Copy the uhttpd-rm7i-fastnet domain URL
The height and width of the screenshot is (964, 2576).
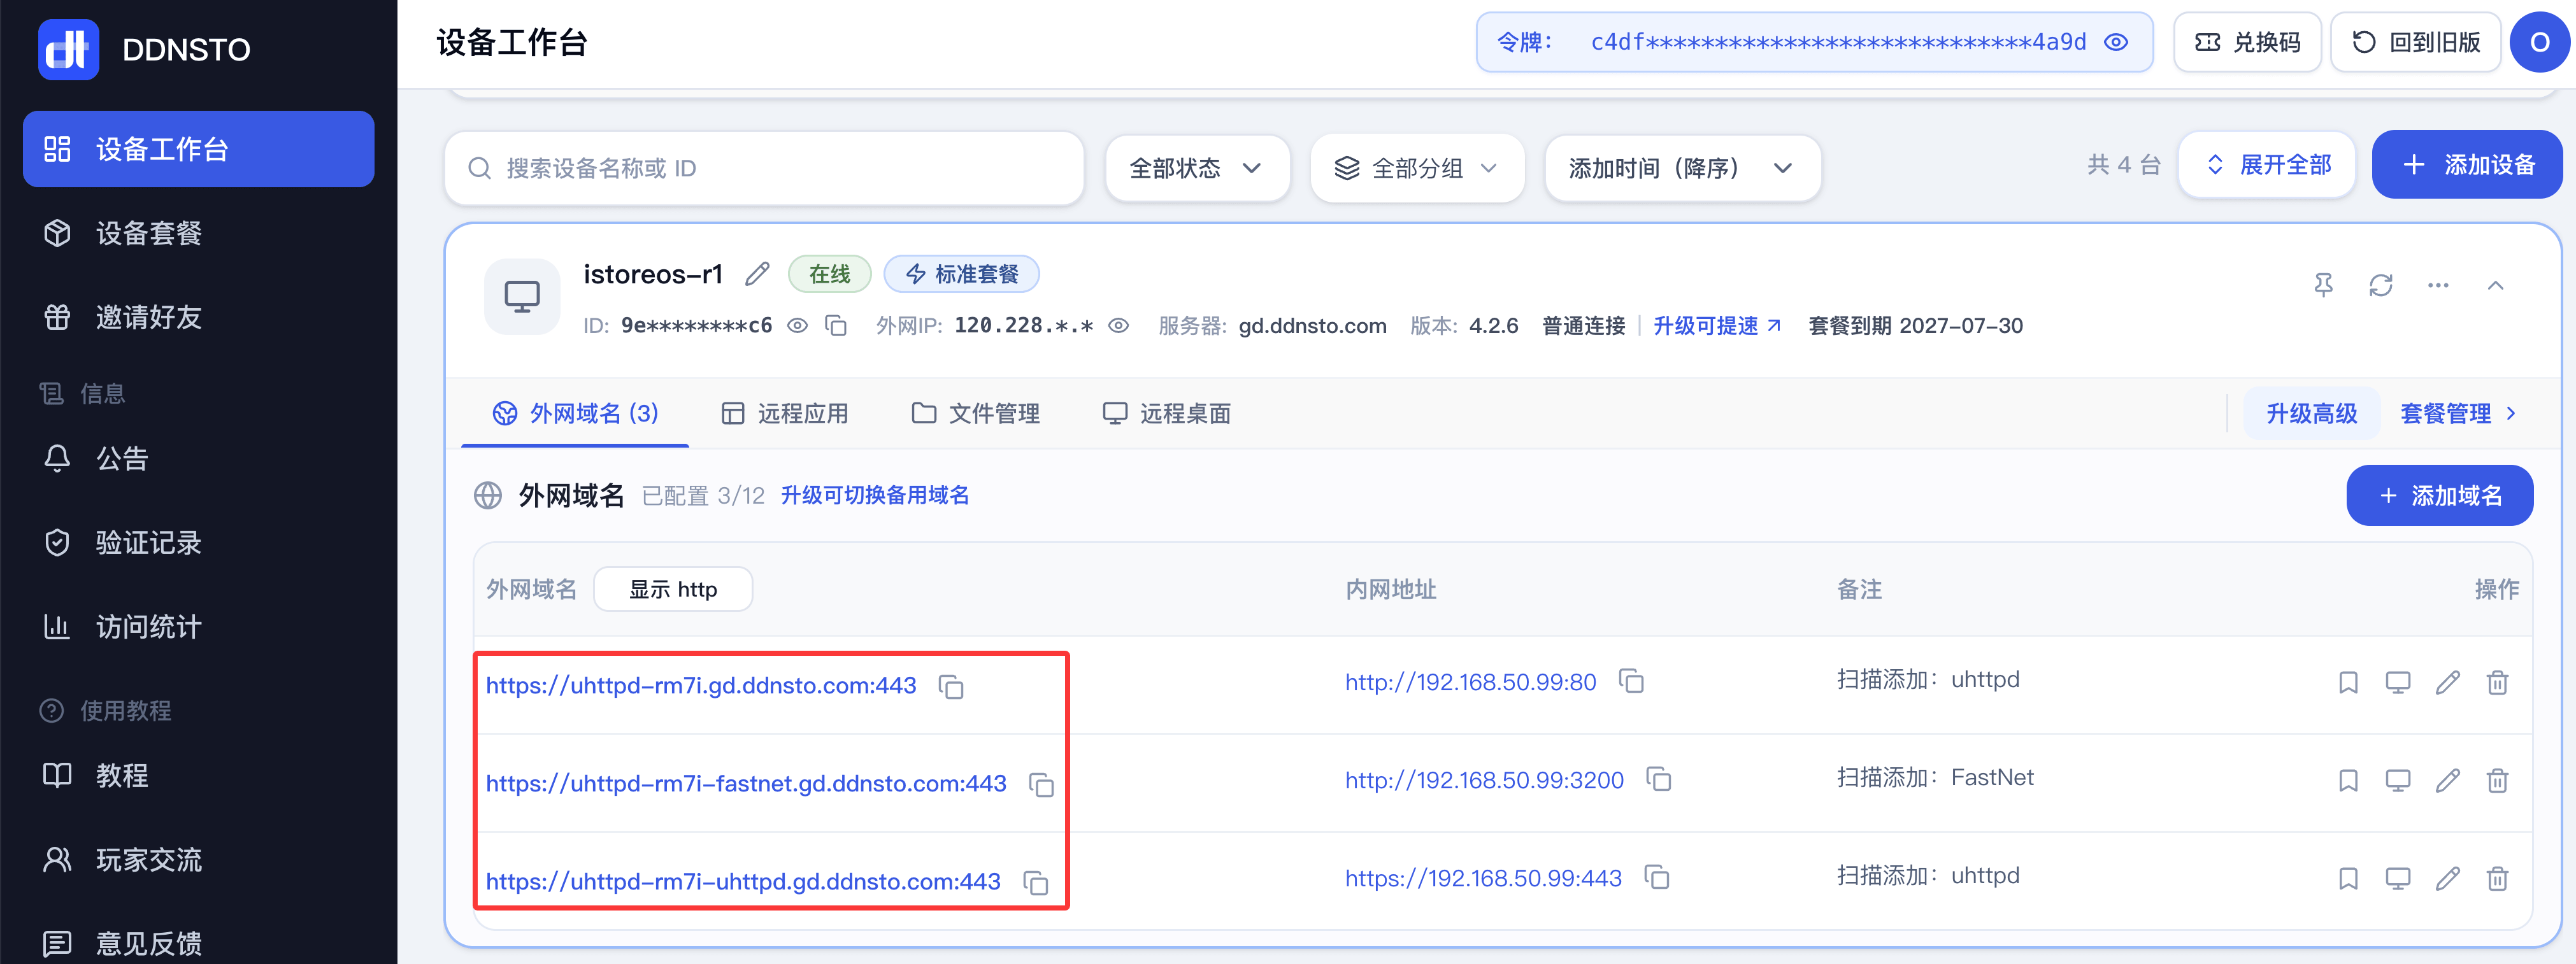point(1041,785)
